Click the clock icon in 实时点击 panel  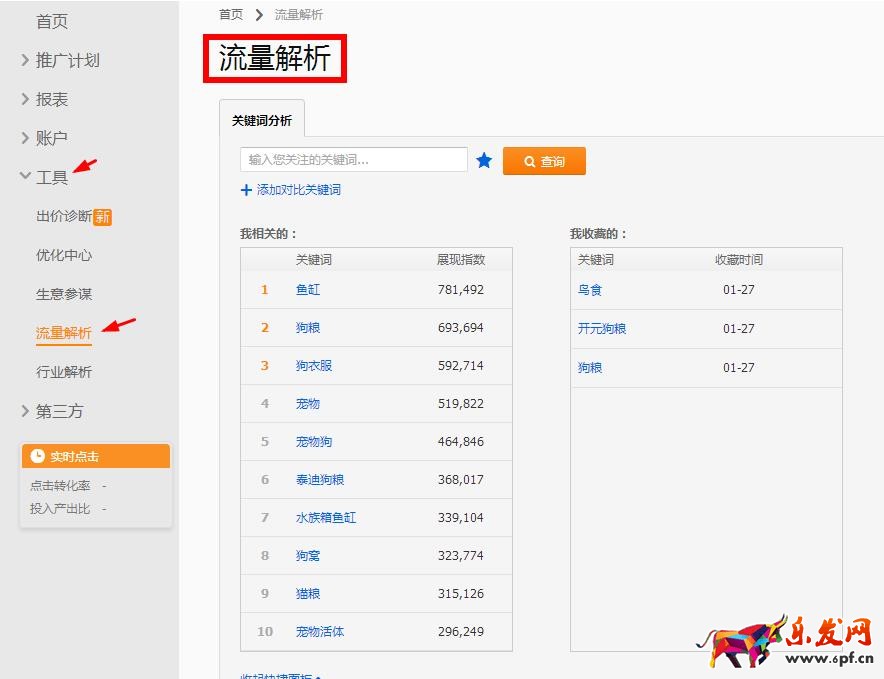(38, 456)
